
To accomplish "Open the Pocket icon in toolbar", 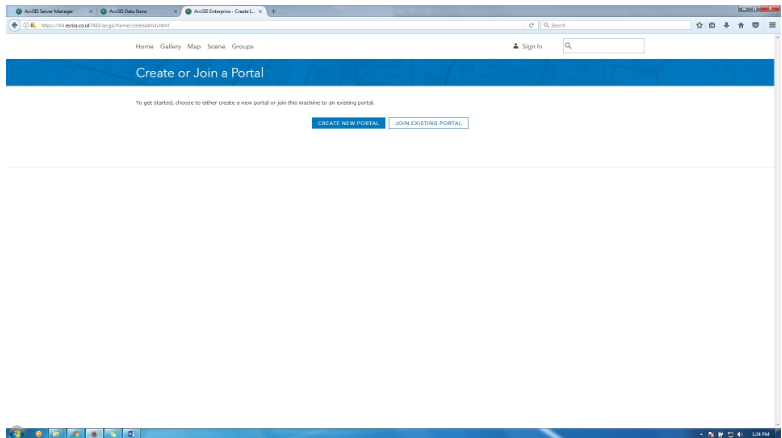I will point(756,25).
